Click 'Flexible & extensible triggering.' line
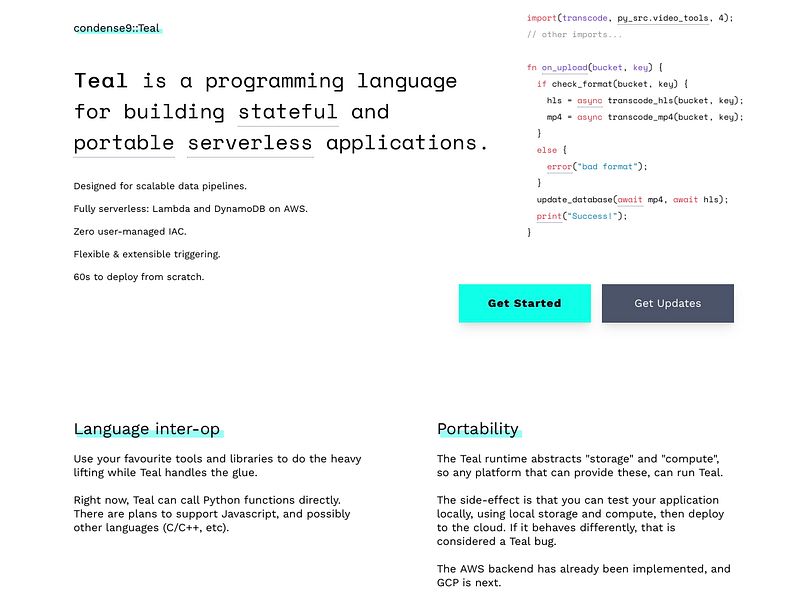 click(x=147, y=254)
